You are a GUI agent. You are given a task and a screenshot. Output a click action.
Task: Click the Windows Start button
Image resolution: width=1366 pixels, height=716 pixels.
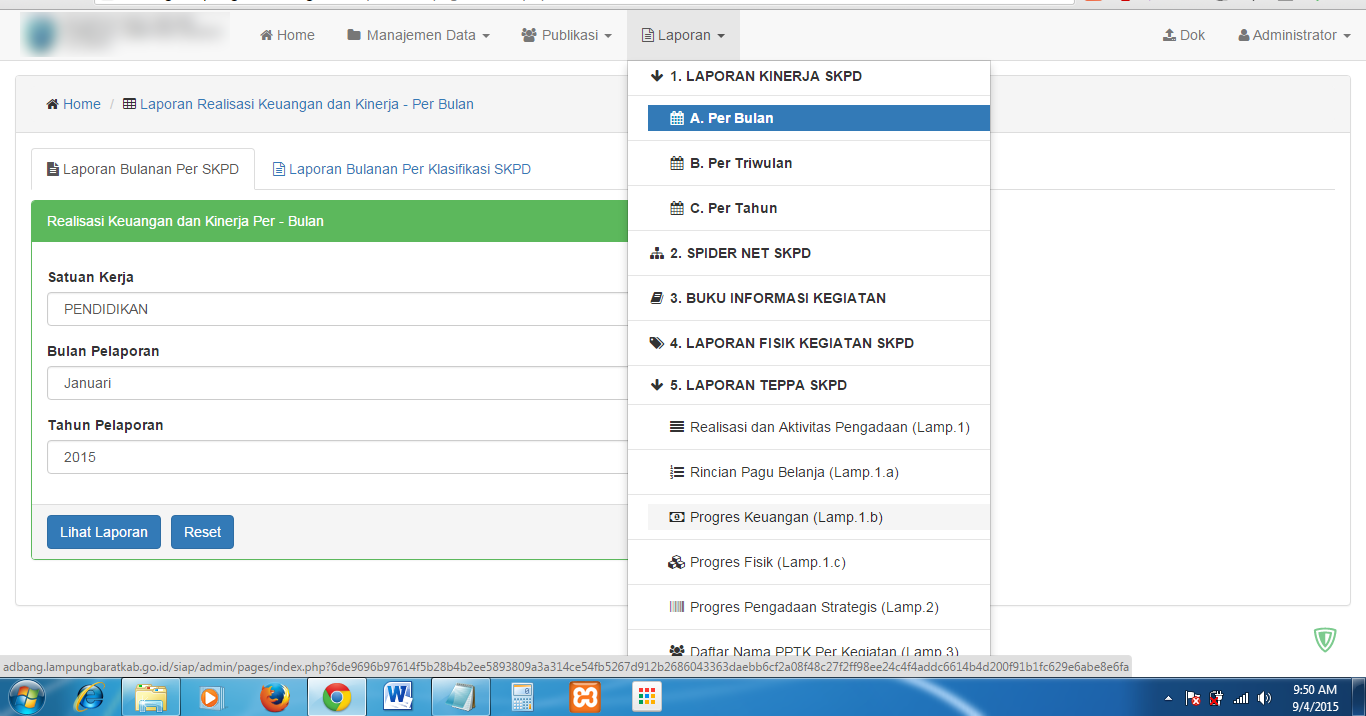click(x=26, y=697)
